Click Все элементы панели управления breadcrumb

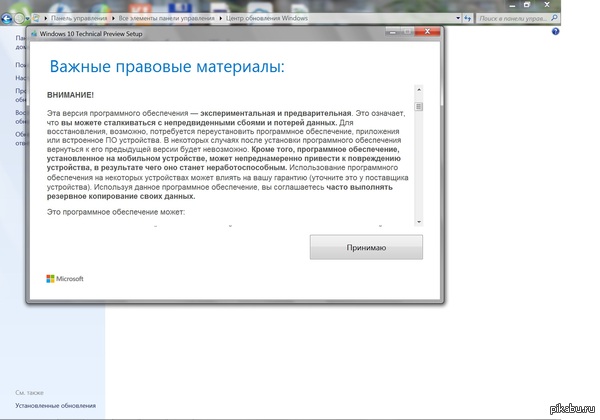[x=166, y=18]
